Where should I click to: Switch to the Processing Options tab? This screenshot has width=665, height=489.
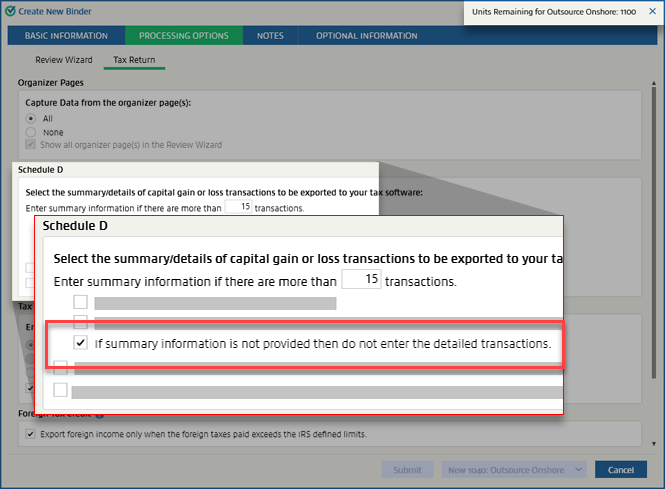point(184,36)
